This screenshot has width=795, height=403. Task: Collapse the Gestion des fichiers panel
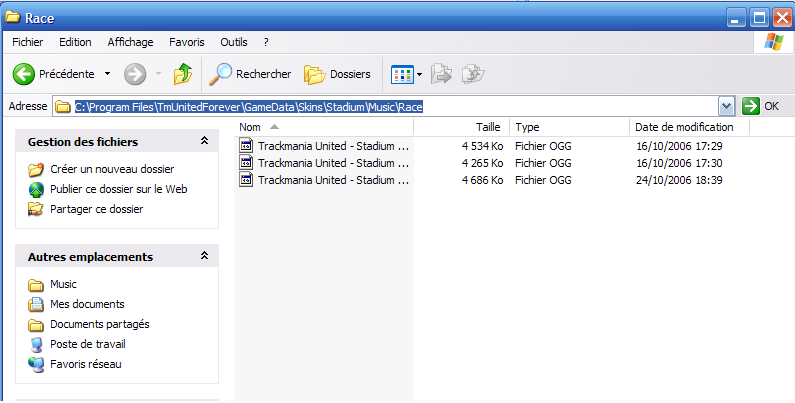pos(204,141)
